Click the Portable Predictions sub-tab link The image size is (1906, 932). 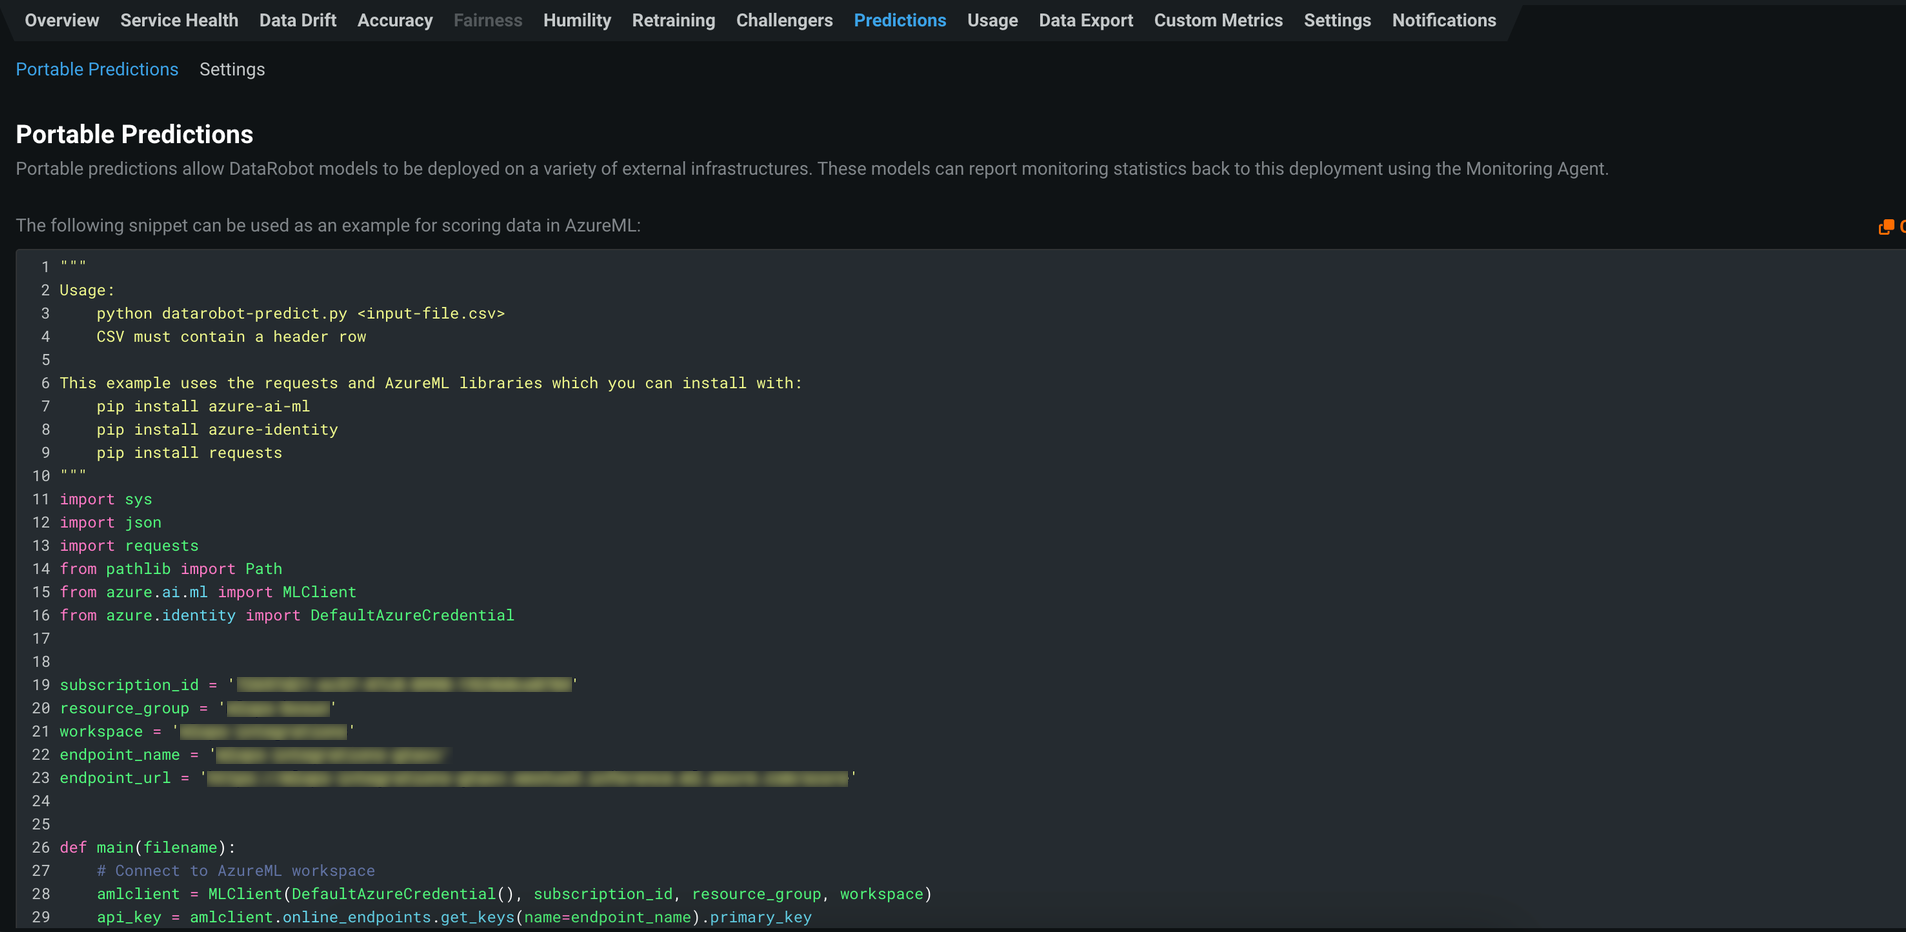tap(97, 69)
